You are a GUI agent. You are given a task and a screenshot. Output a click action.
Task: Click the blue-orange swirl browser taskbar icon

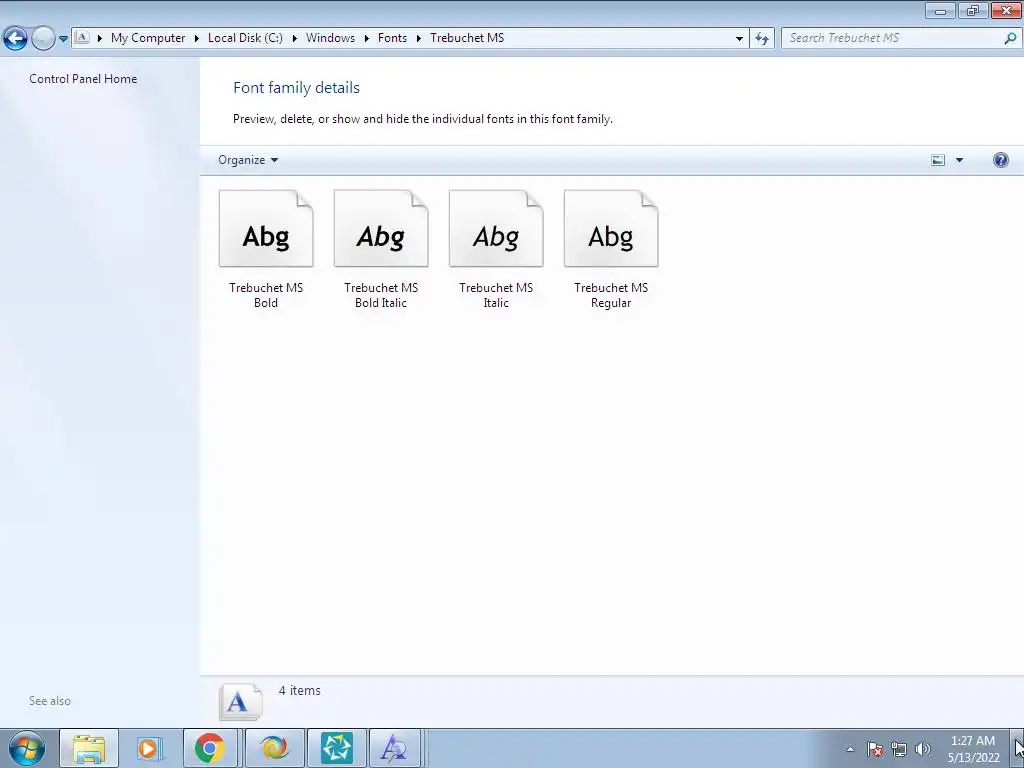point(274,748)
